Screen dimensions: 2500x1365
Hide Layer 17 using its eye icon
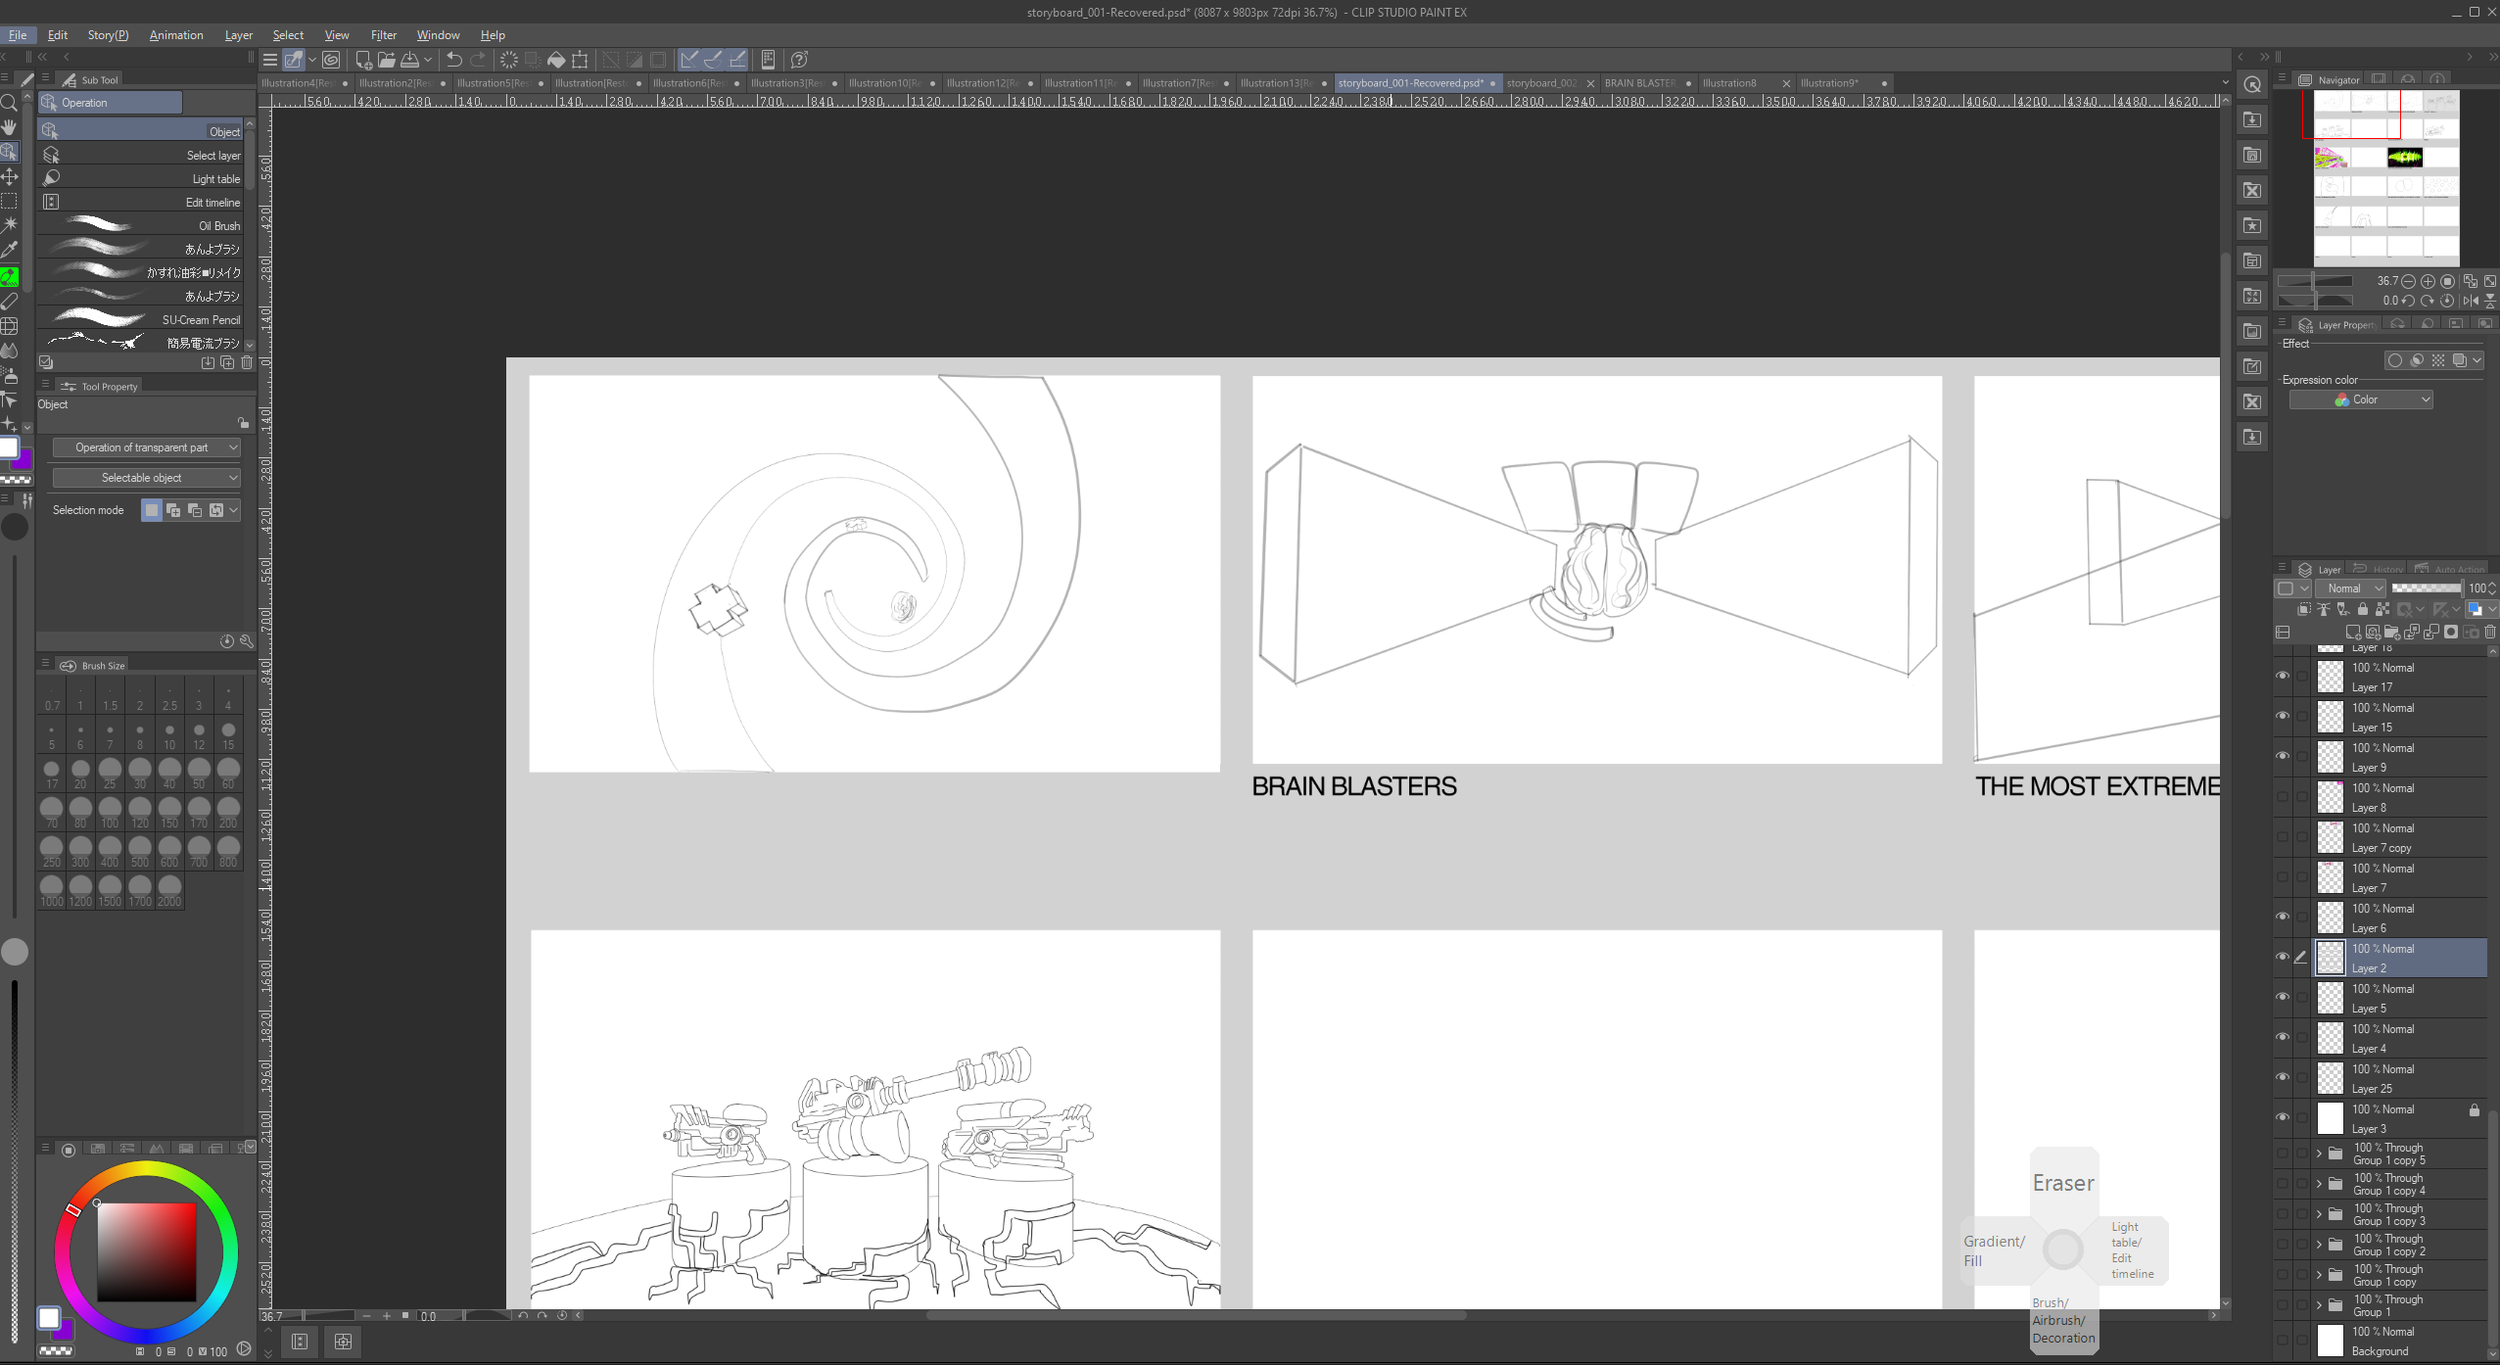tap(2282, 677)
